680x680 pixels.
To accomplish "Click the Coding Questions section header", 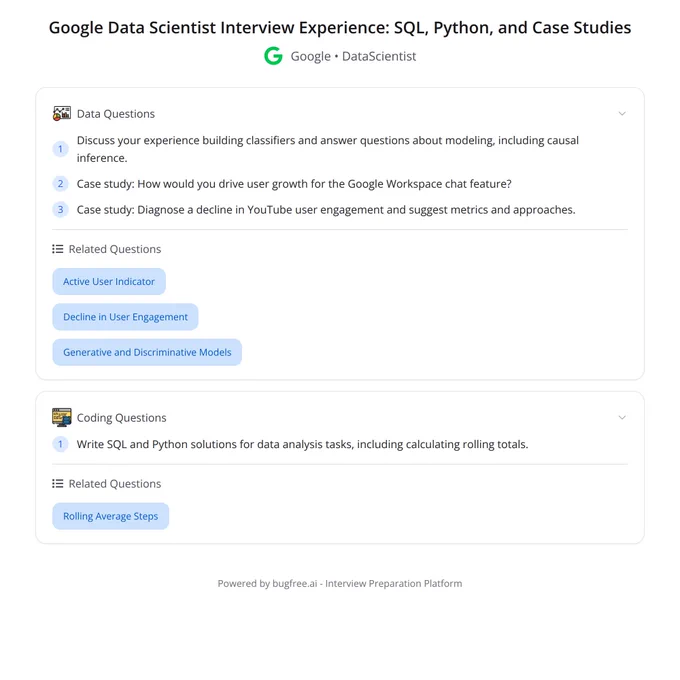I will click(340, 418).
